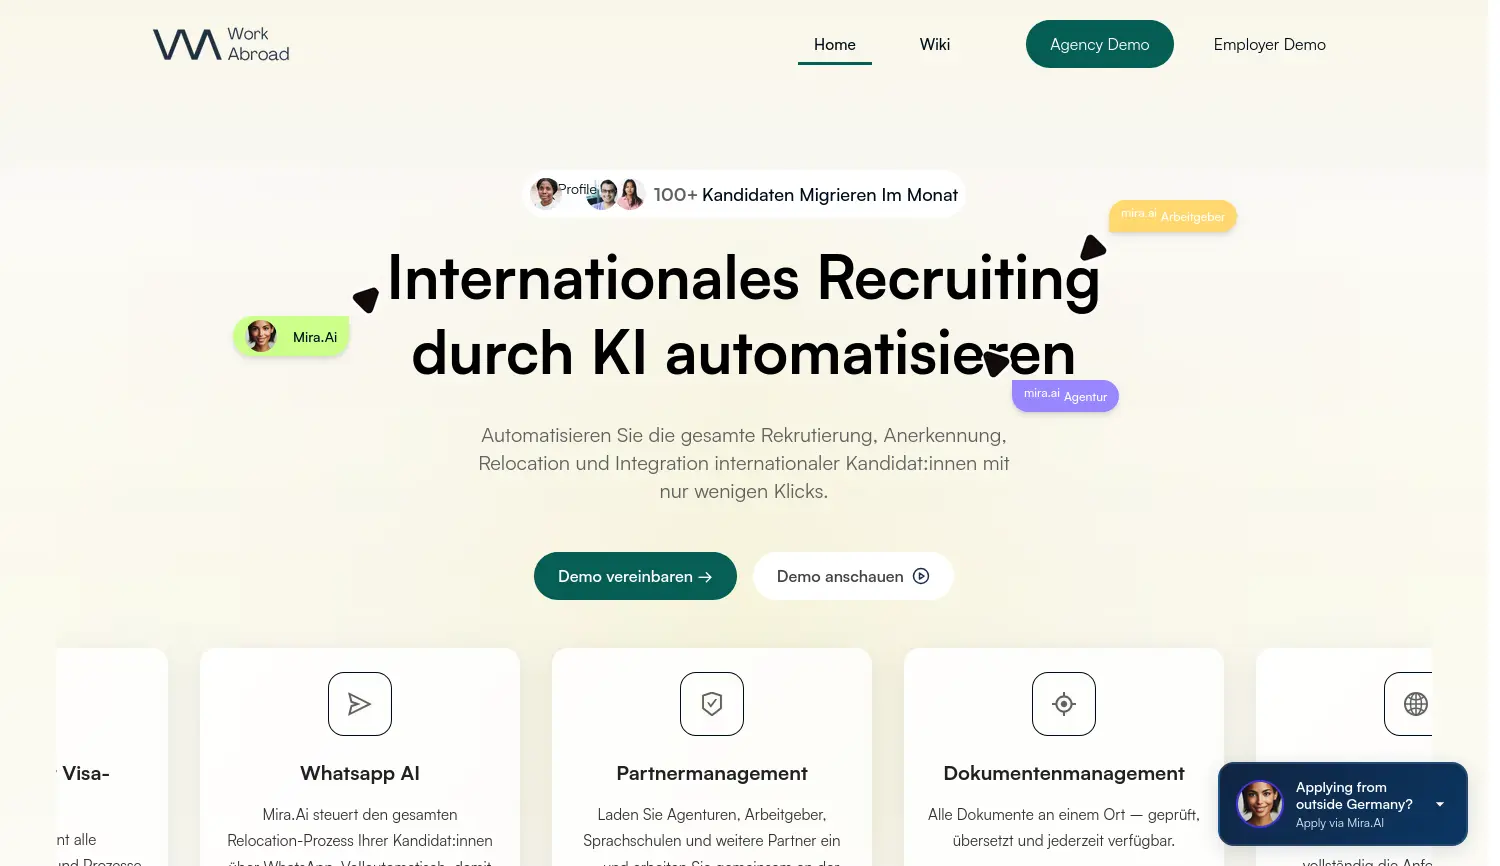Click the play icon inside Demo anschauen

tap(920, 576)
